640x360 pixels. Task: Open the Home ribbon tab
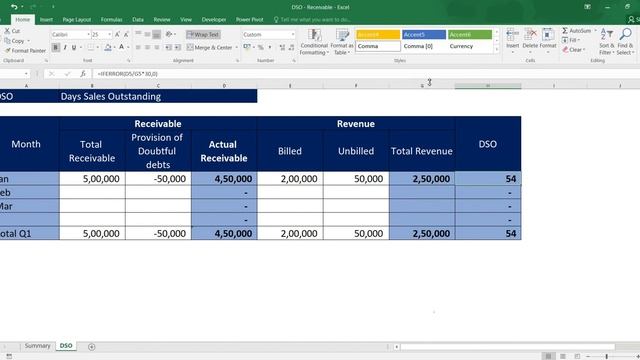[22, 20]
